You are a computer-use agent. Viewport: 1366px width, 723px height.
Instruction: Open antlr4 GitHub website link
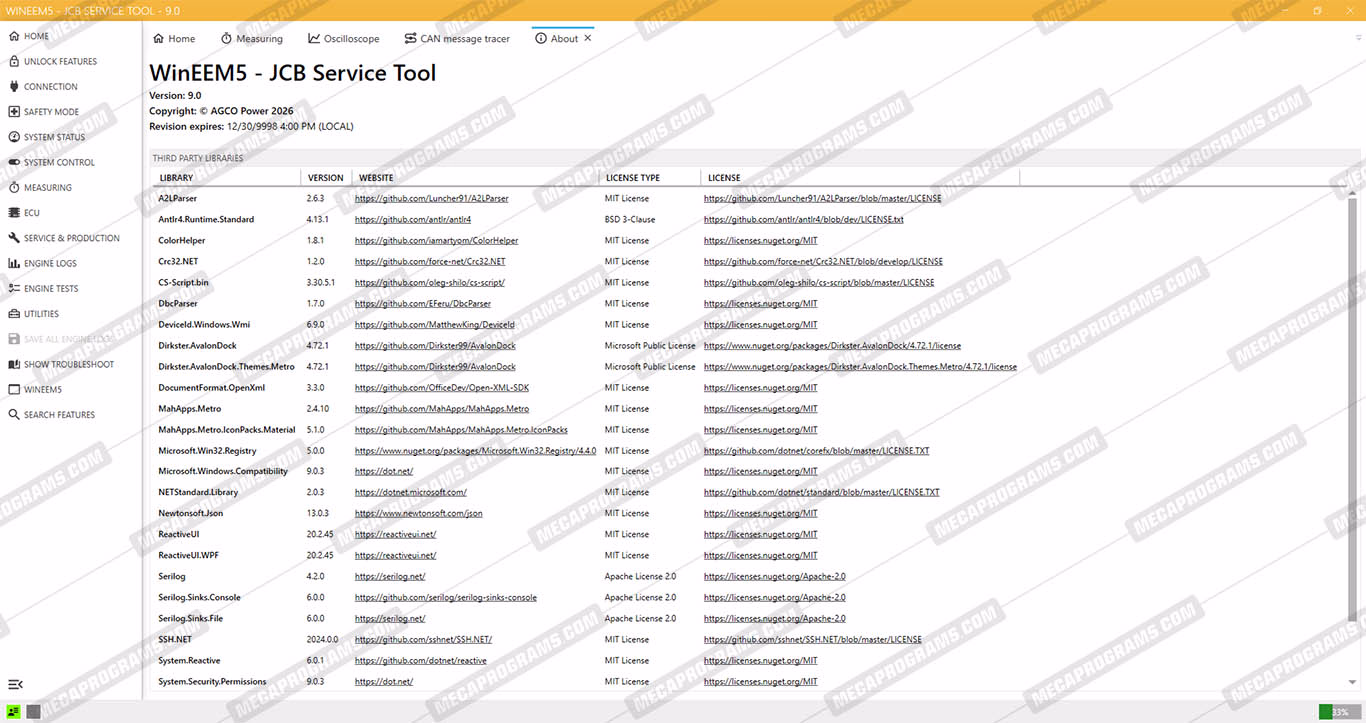click(x=412, y=219)
